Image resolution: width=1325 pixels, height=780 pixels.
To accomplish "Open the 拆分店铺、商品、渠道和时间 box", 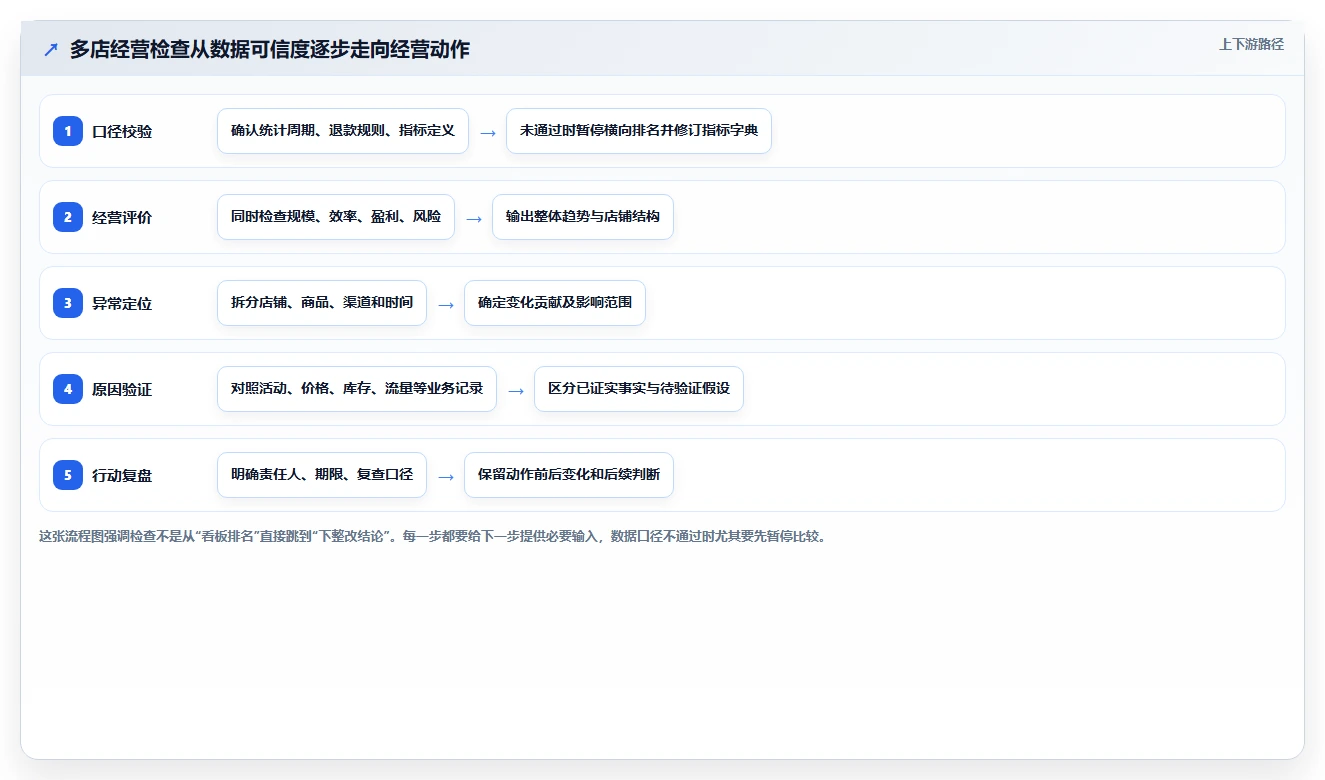I will point(322,303).
